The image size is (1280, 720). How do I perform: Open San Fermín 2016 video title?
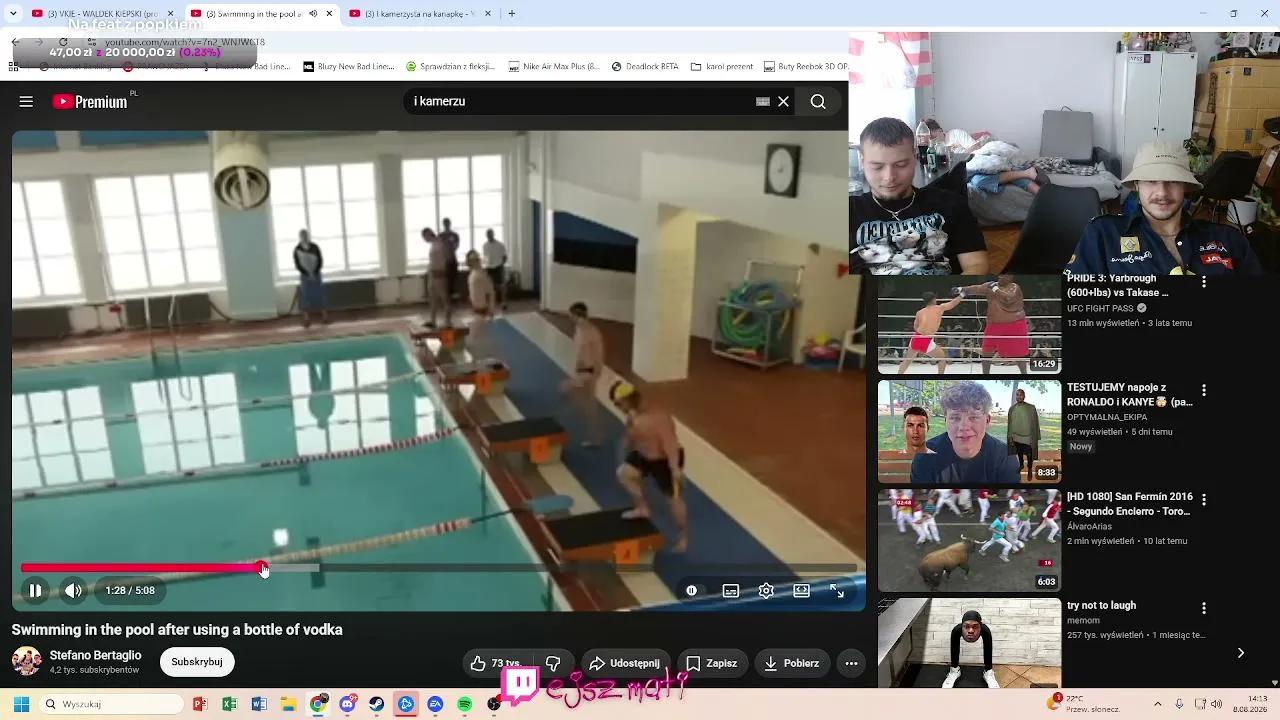click(1130, 504)
